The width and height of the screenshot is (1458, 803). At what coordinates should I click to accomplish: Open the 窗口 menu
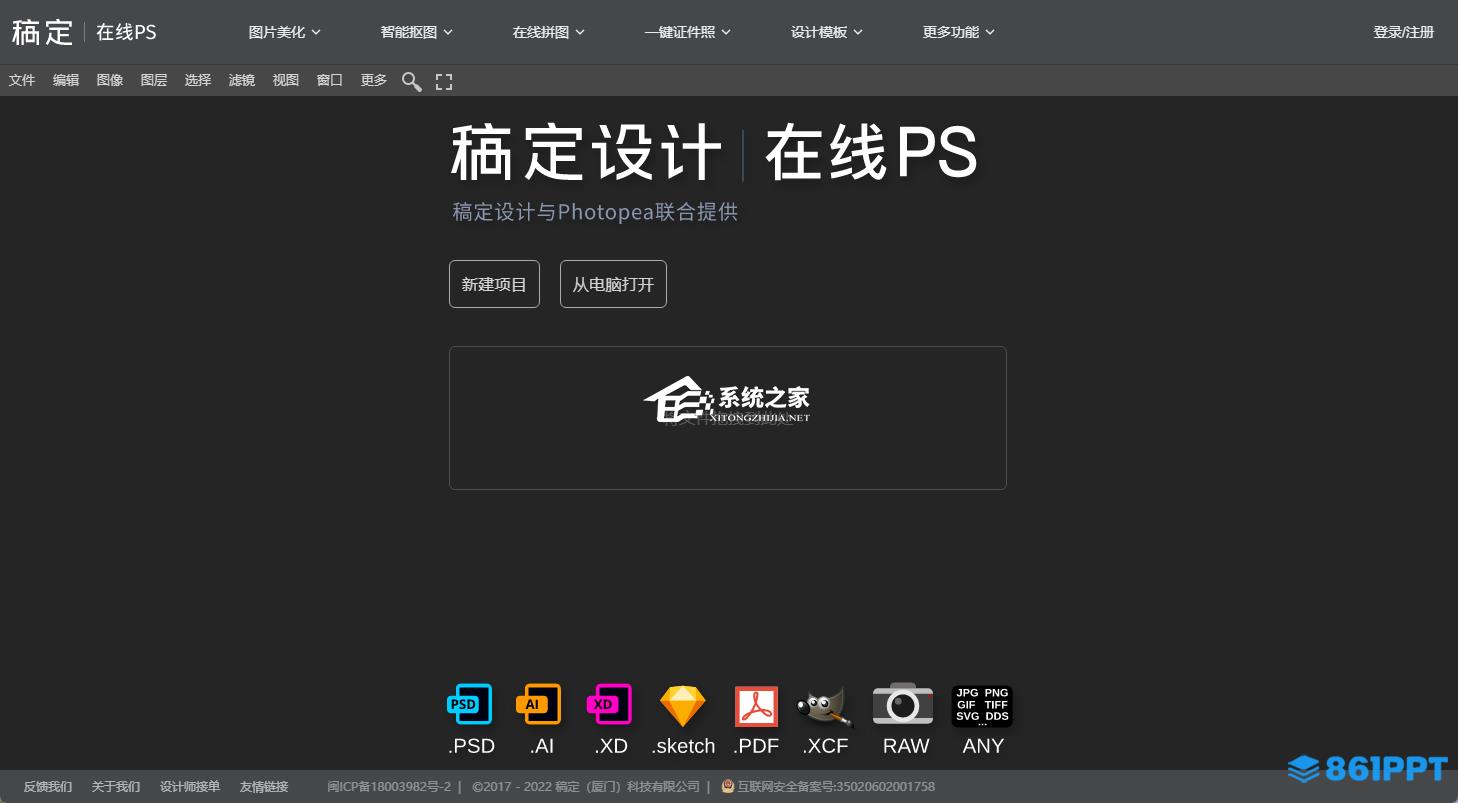pos(330,80)
